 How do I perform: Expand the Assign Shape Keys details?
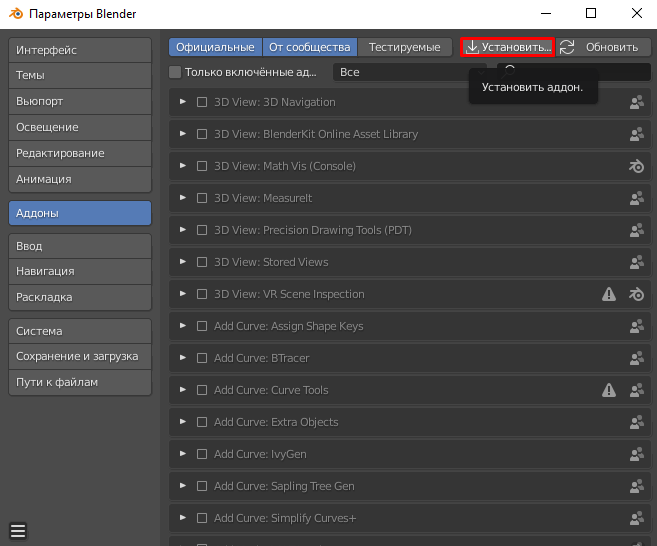(183, 326)
